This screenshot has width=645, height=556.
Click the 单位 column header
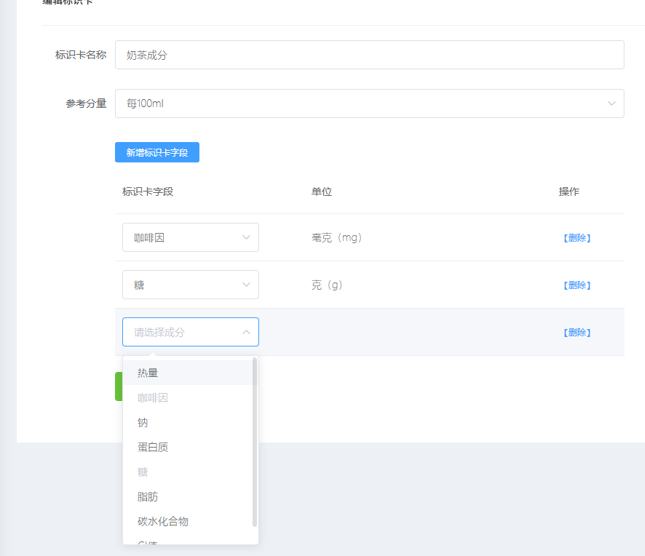(322, 192)
